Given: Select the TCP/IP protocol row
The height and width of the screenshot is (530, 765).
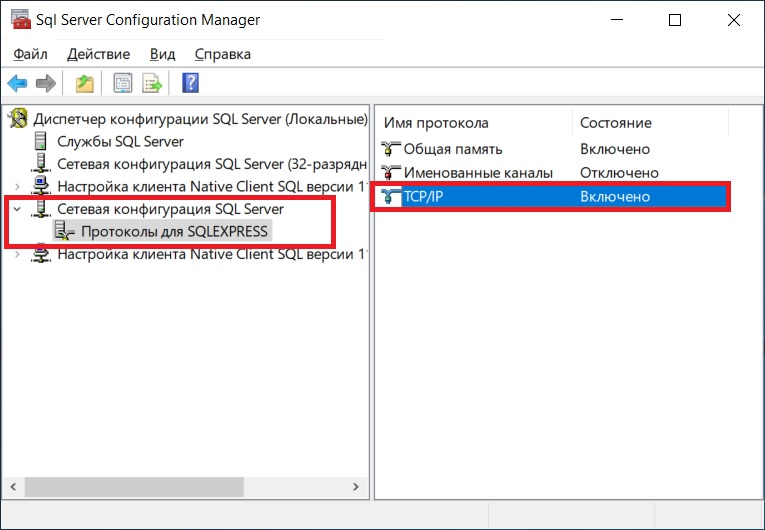Looking at the screenshot, I should (x=554, y=196).
